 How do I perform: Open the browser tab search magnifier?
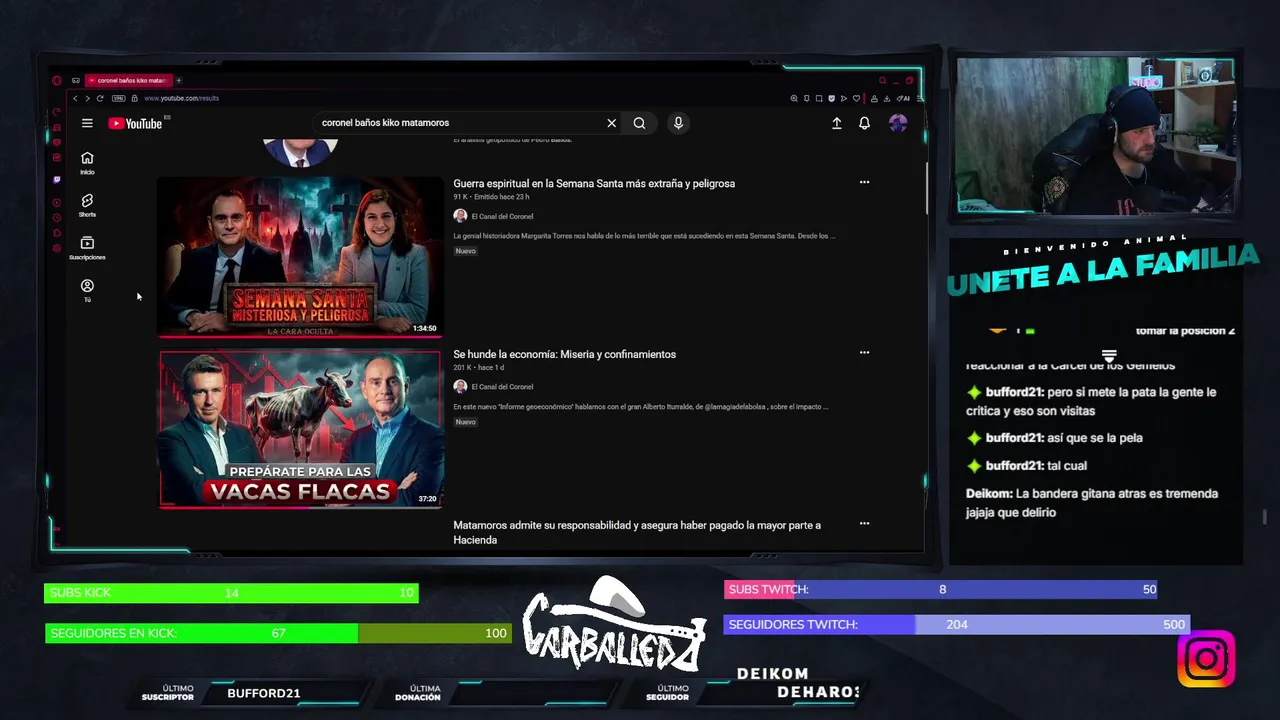883,80
